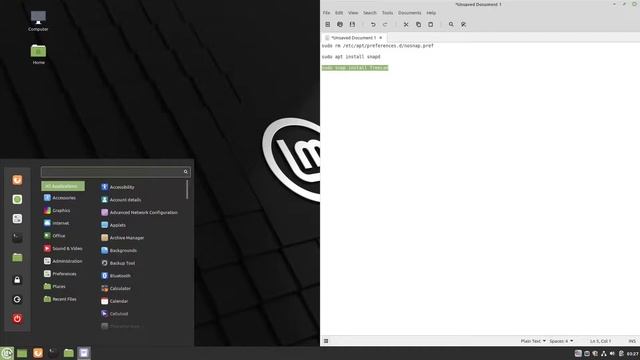The width and height of the screenshot is (640, 360).
Task: Select the text editor window in panel
Action: click(x=84, y=353)
